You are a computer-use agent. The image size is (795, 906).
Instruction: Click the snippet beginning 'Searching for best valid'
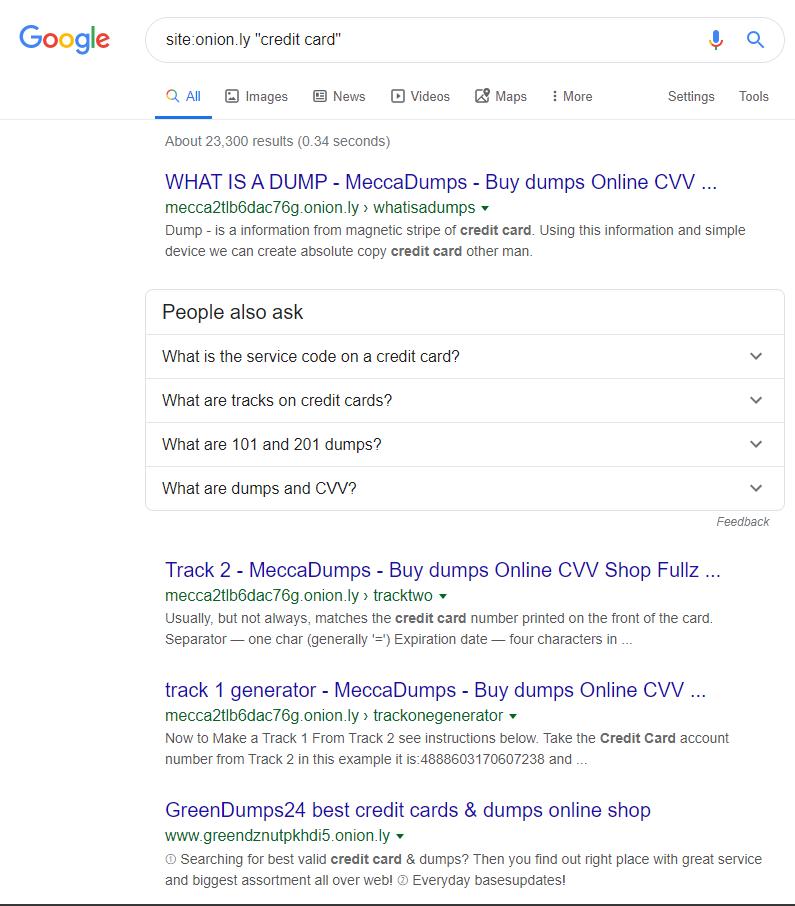coord(463,870)
